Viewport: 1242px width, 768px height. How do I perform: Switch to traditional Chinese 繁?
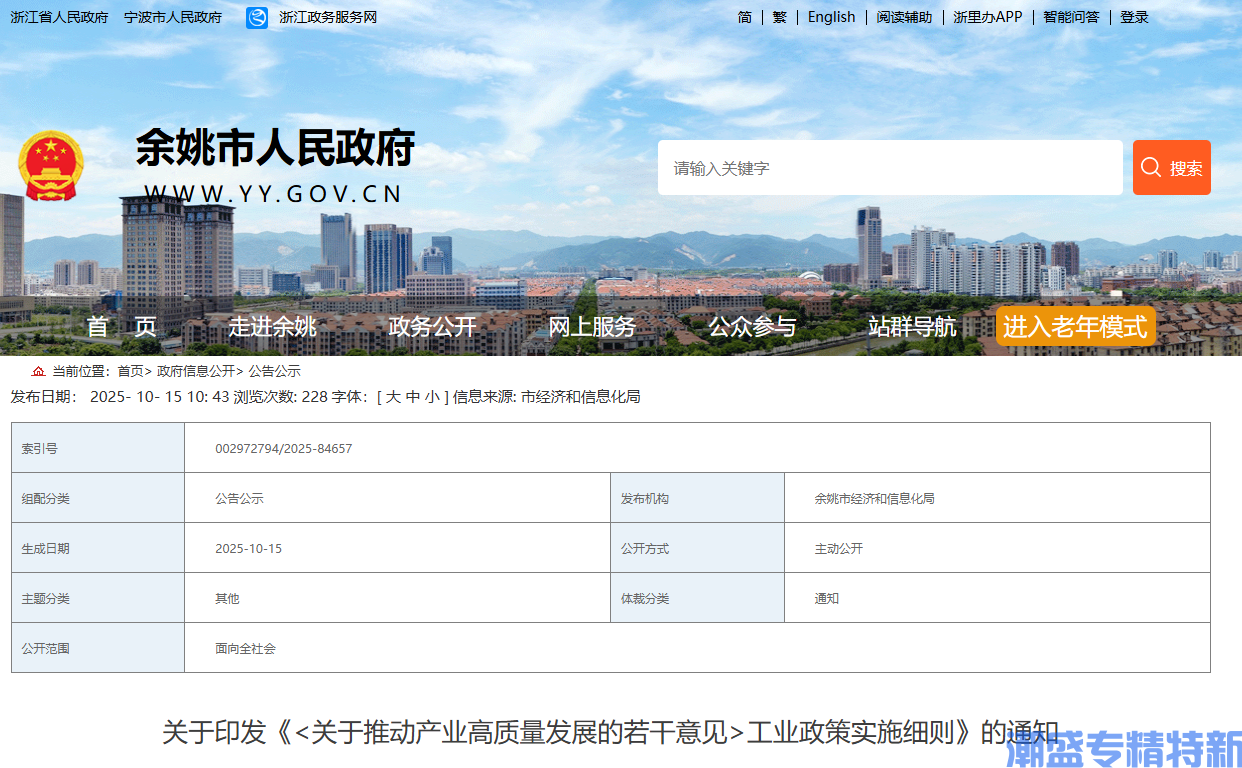click(x=780, y=17)
